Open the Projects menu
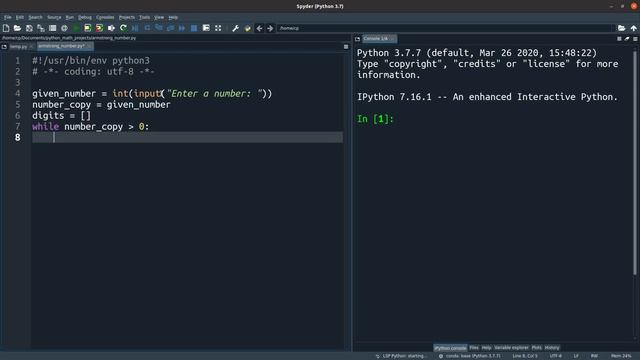 point(127,17)
